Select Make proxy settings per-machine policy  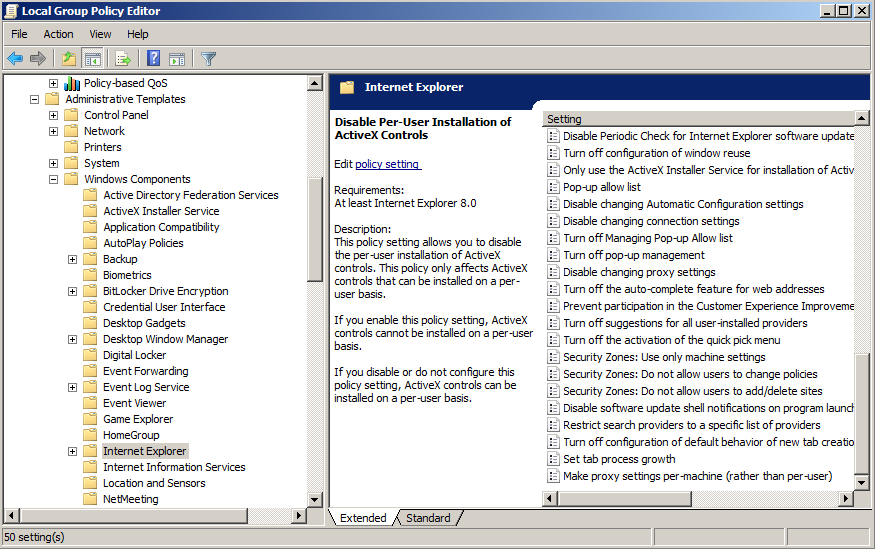pyautogui.click(x=698, y=476)
